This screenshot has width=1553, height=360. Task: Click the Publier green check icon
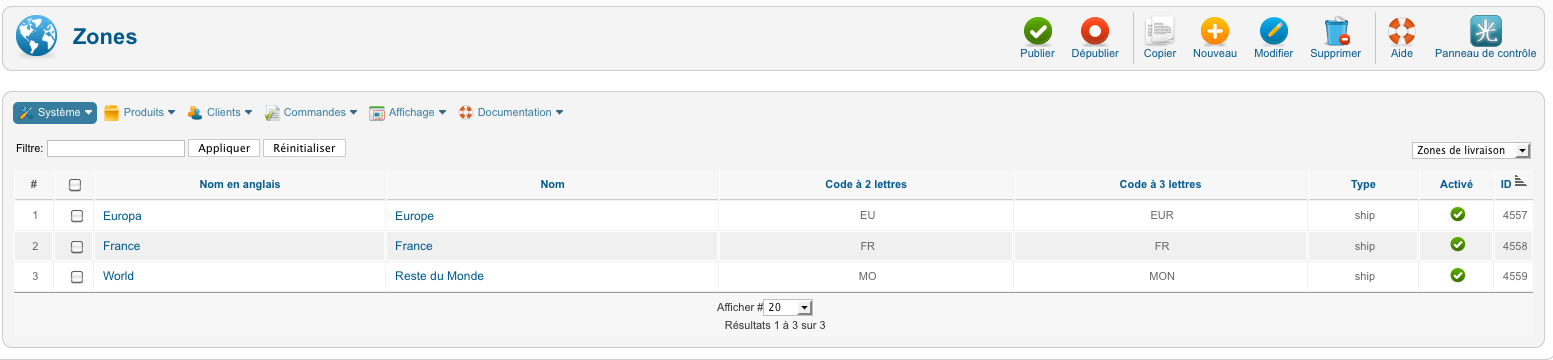point(1037,31)
